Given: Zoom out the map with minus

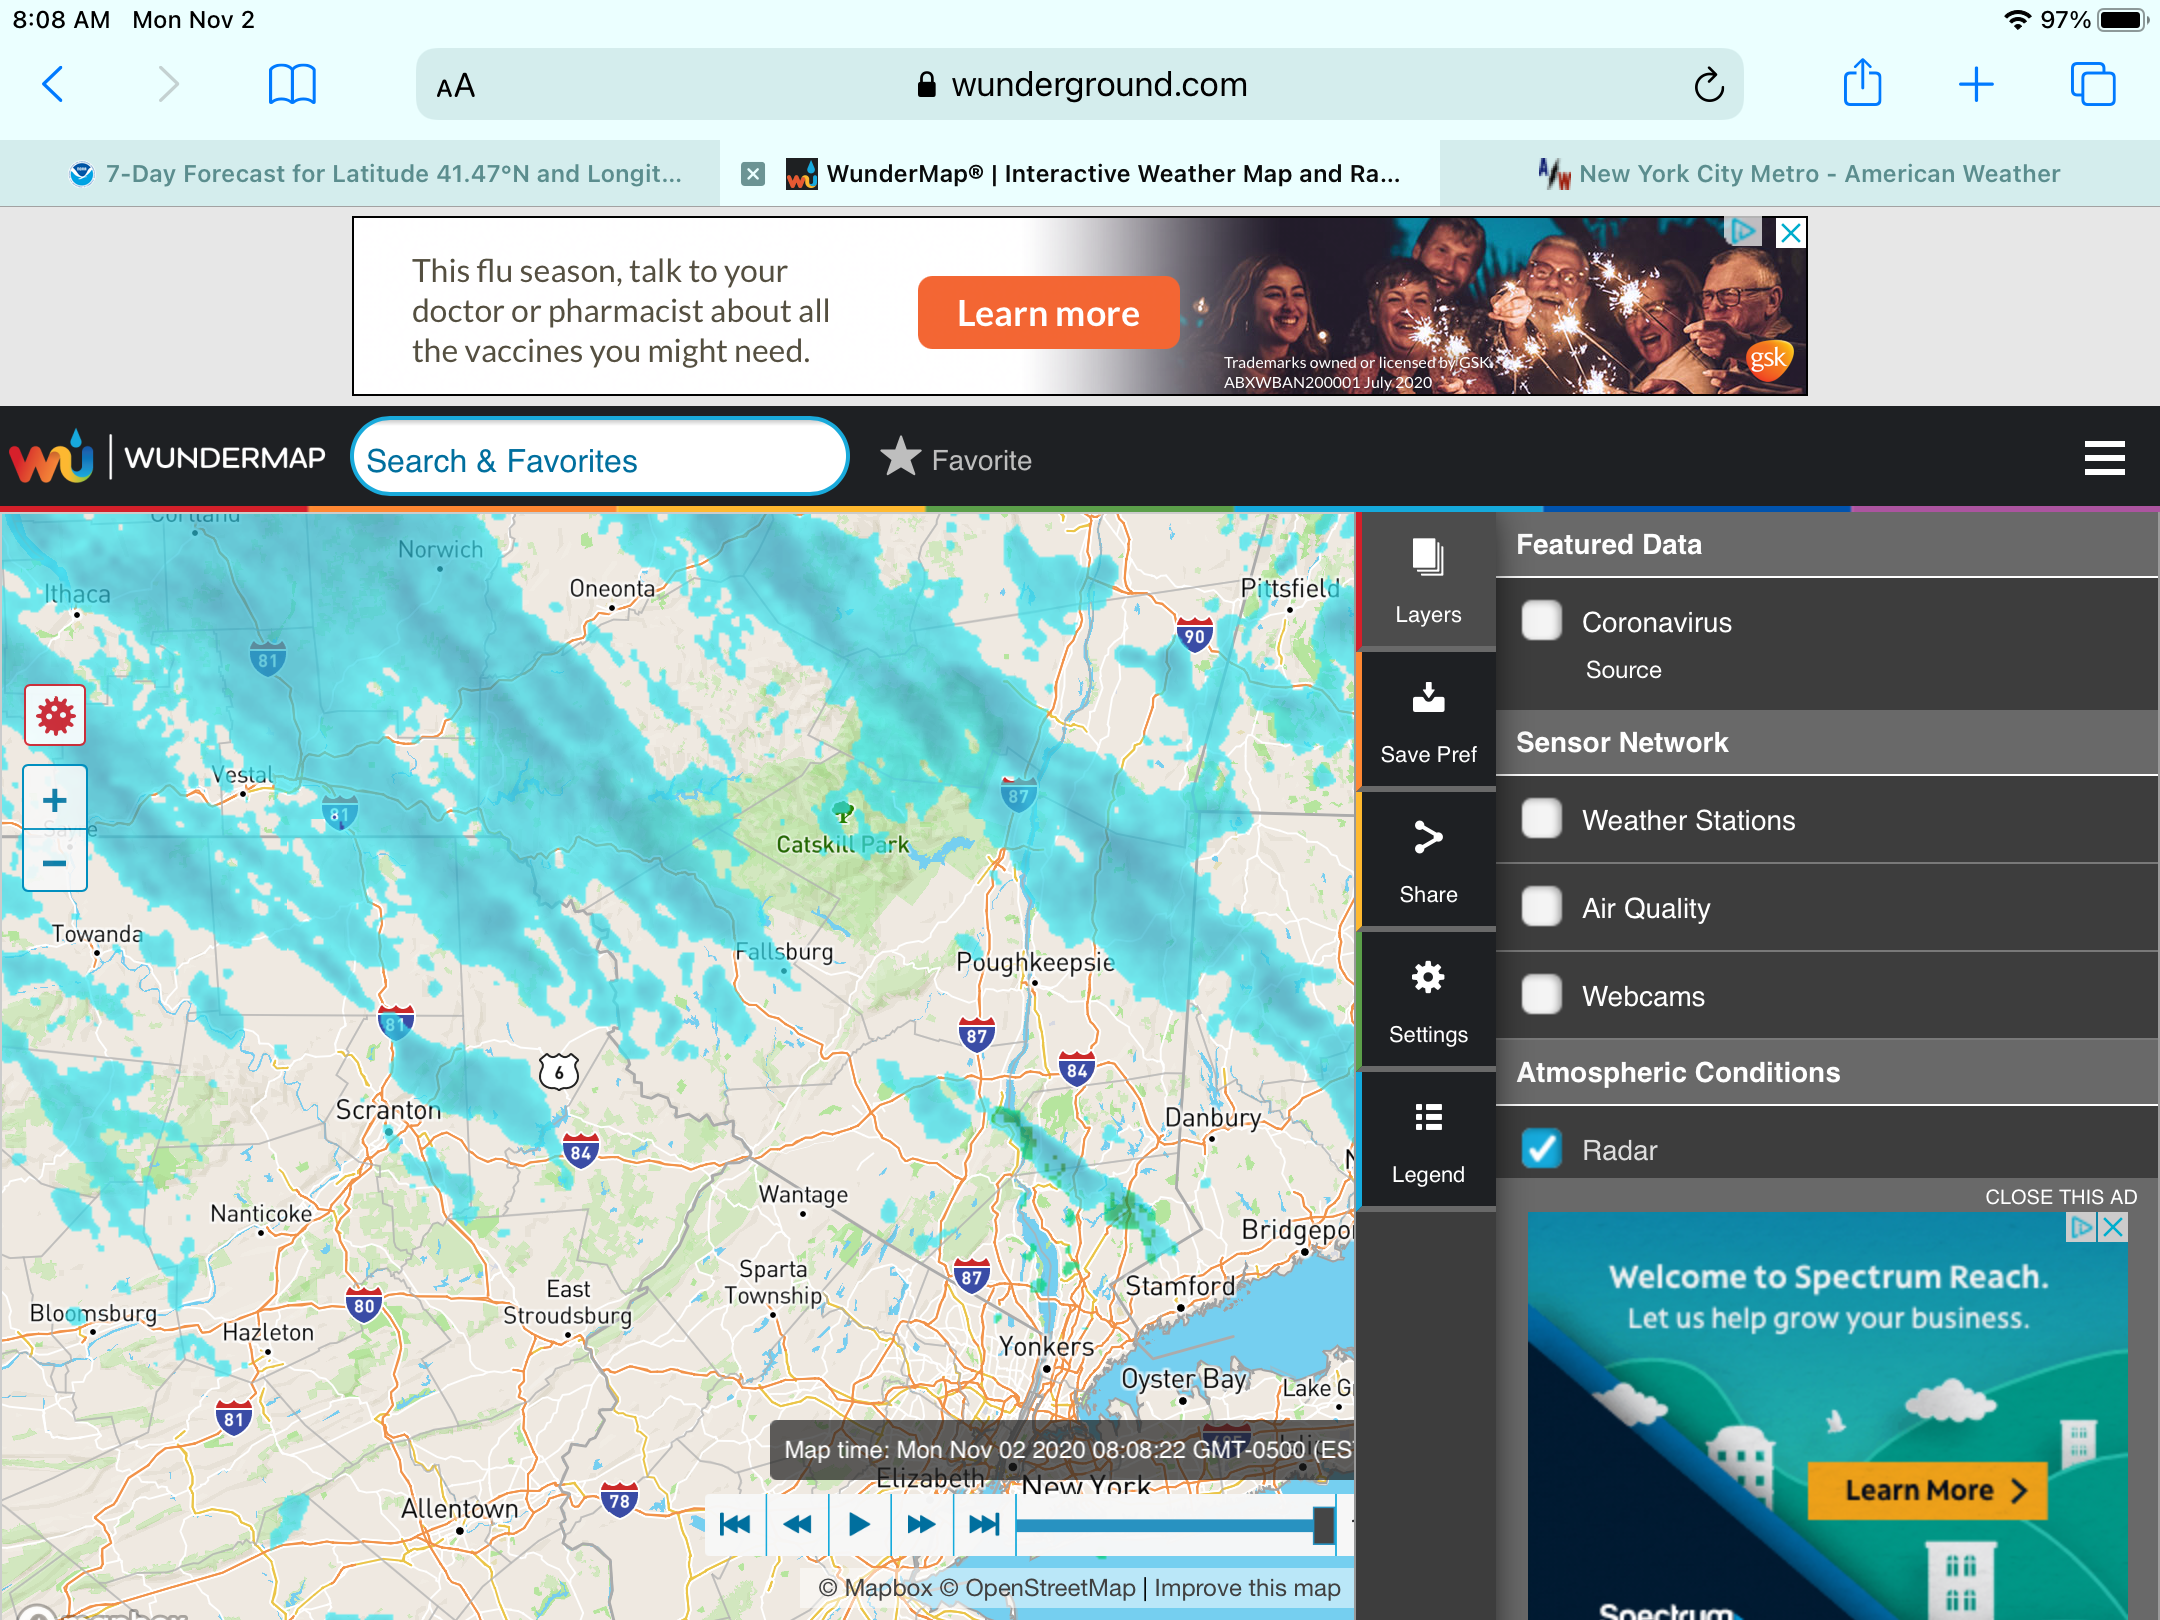Looking at the screenshot, I should (x=55, y=862).
